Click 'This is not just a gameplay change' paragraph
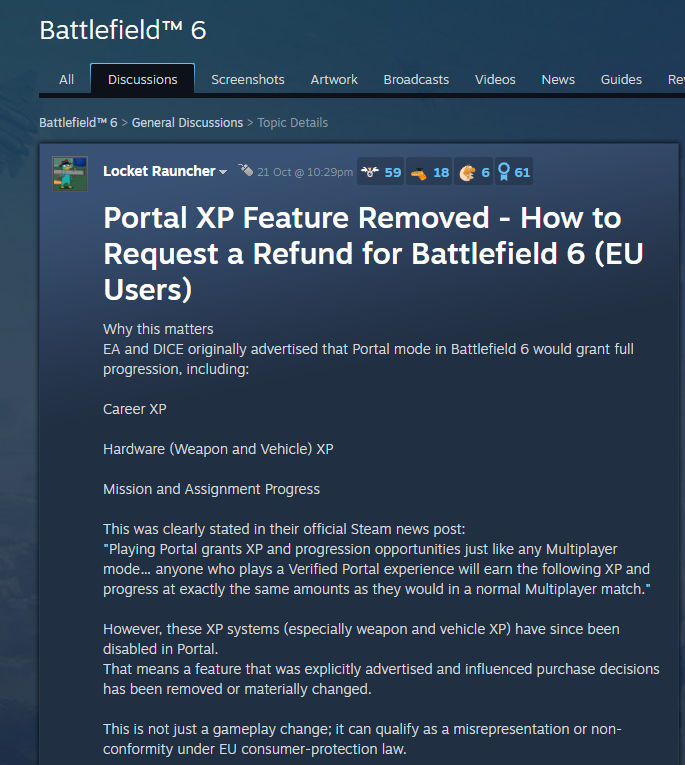 tap(362, 739)
